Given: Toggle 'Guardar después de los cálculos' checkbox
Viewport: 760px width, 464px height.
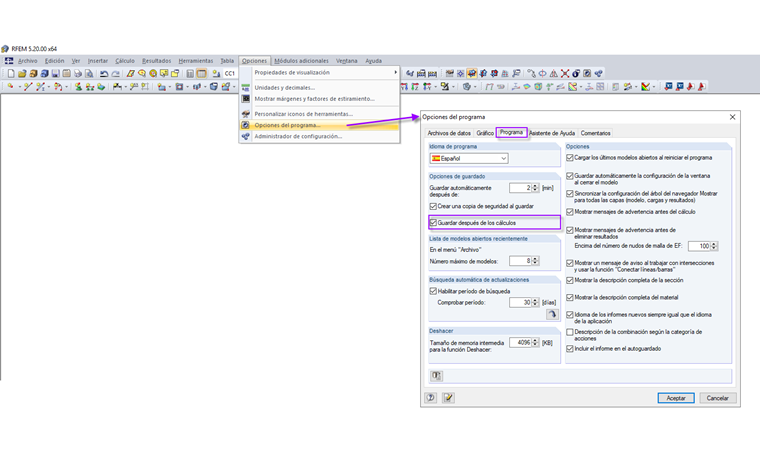Looking at the screenshot, I should pyautogui.click(x=433, y=223).
